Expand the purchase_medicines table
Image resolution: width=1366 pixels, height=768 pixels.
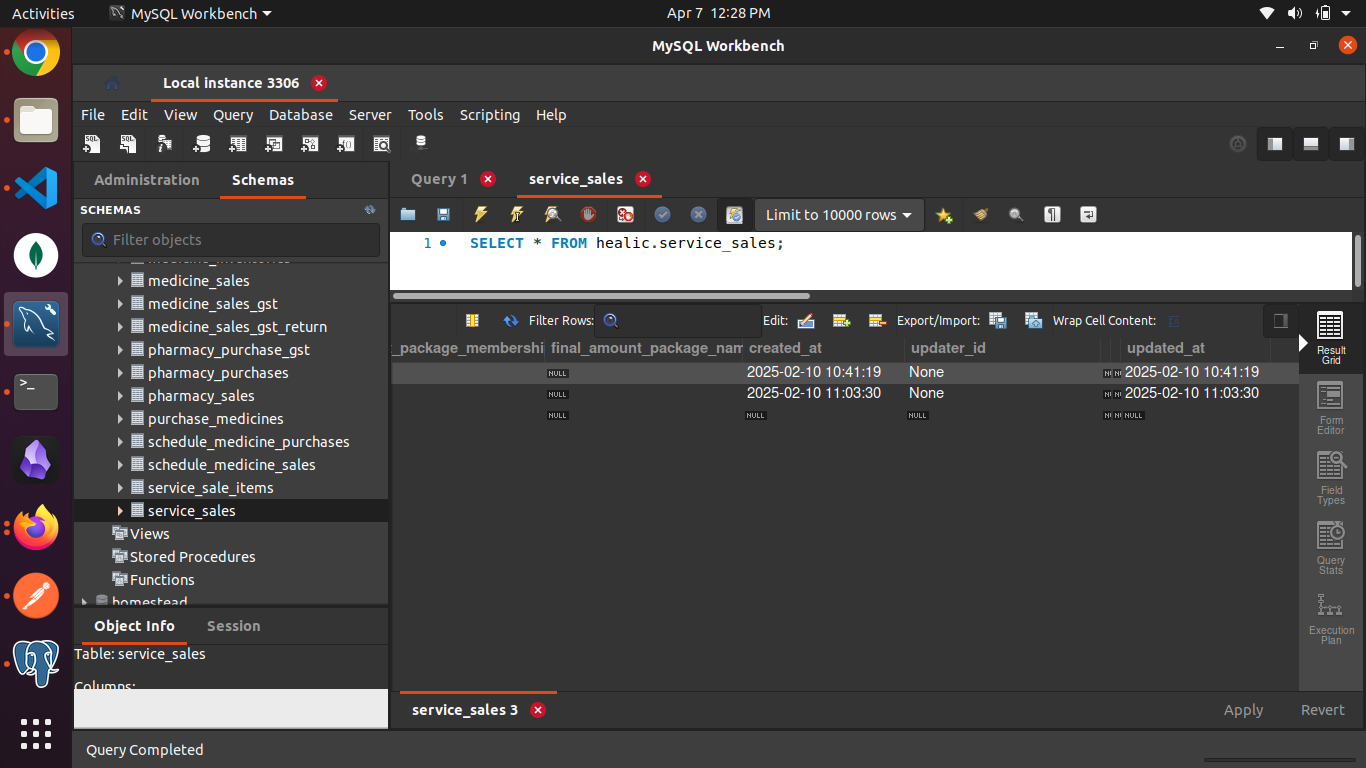click(x=121, y=419)
